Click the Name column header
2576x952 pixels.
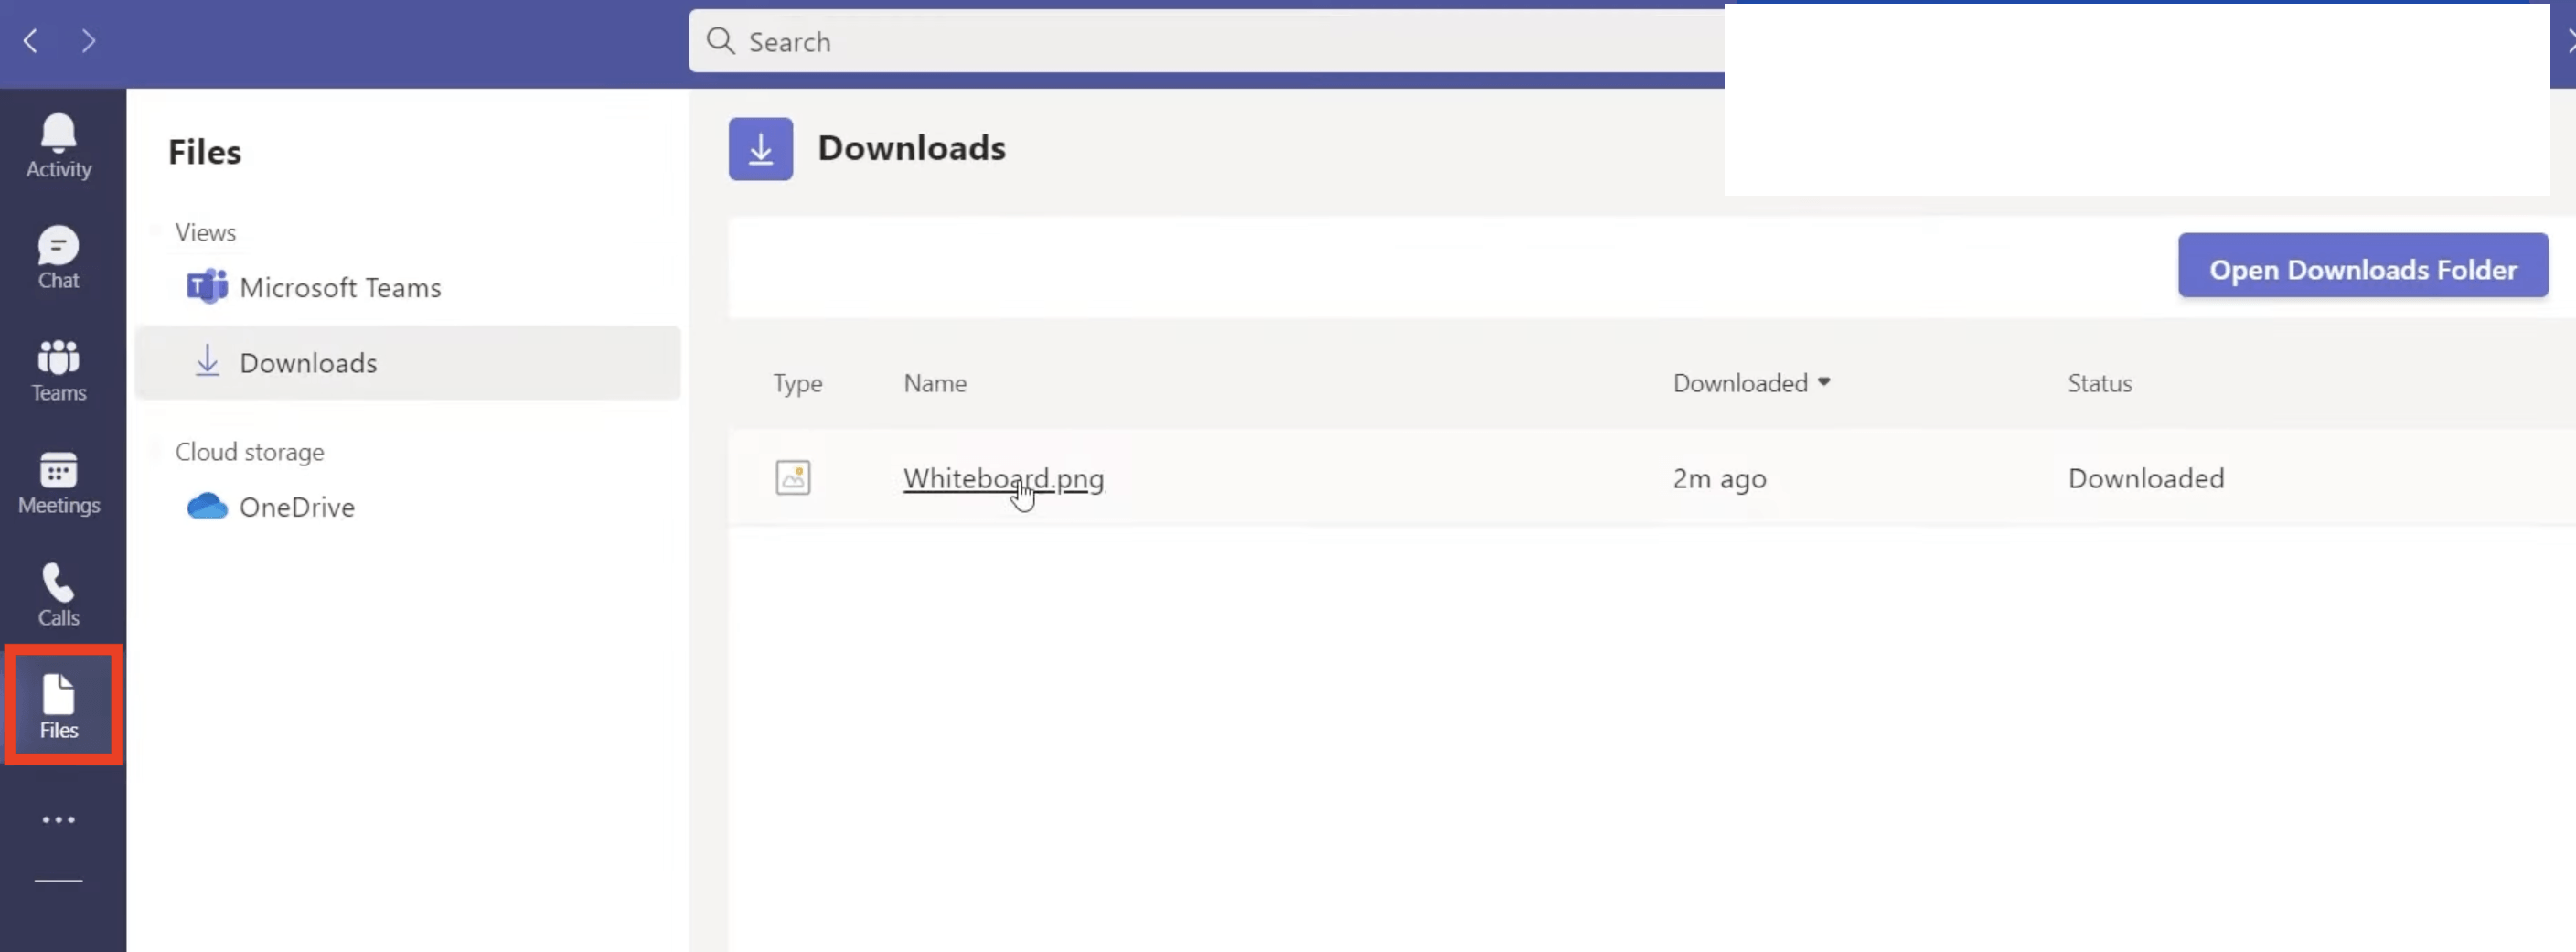(935, 384)
